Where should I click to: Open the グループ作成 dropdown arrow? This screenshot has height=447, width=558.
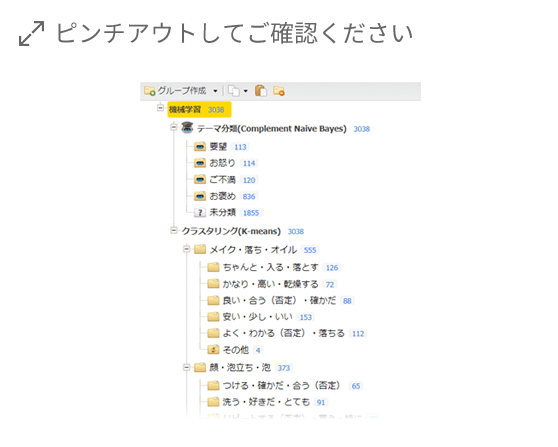click(215, 91)
